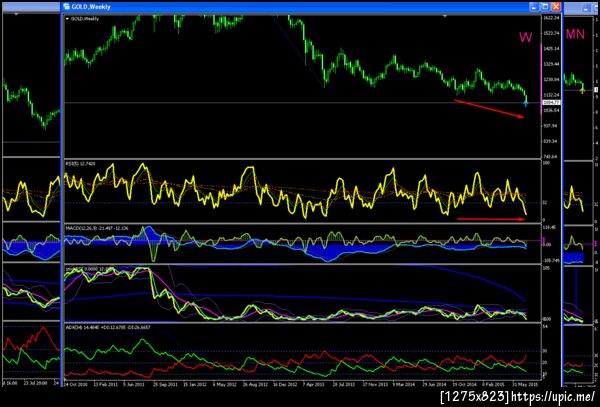Maximize the GOLD,Weekly chart window
The width and height of the screenshot is (600, 407).
tap(545, 7)
